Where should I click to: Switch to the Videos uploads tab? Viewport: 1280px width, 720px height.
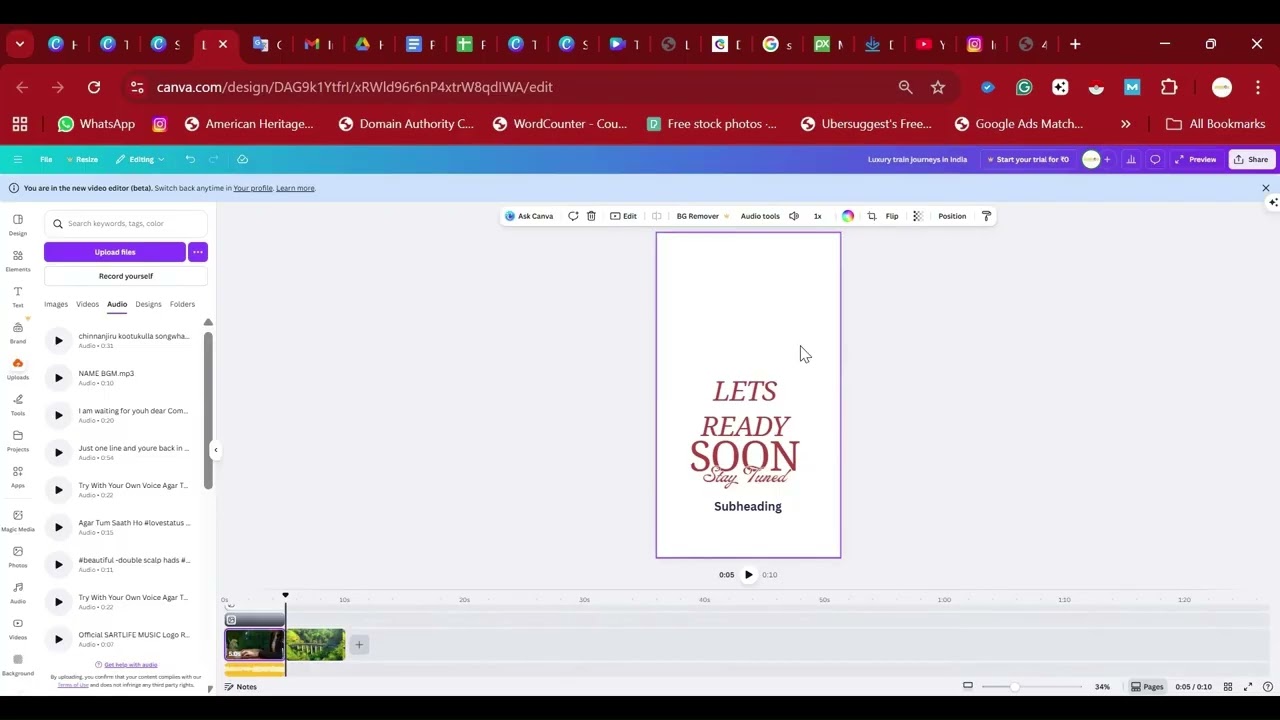tap(88, 304)
